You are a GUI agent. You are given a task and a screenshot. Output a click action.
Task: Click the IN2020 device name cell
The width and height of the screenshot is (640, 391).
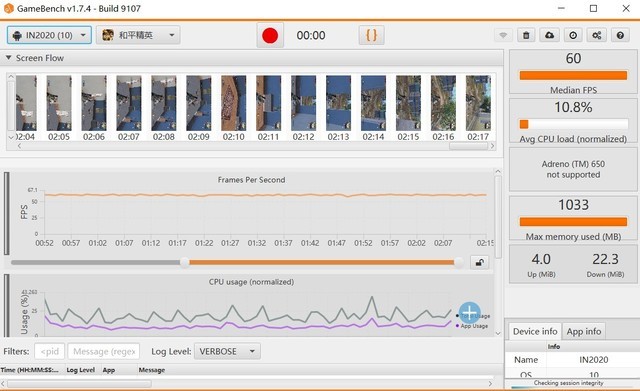pos(593,360)
